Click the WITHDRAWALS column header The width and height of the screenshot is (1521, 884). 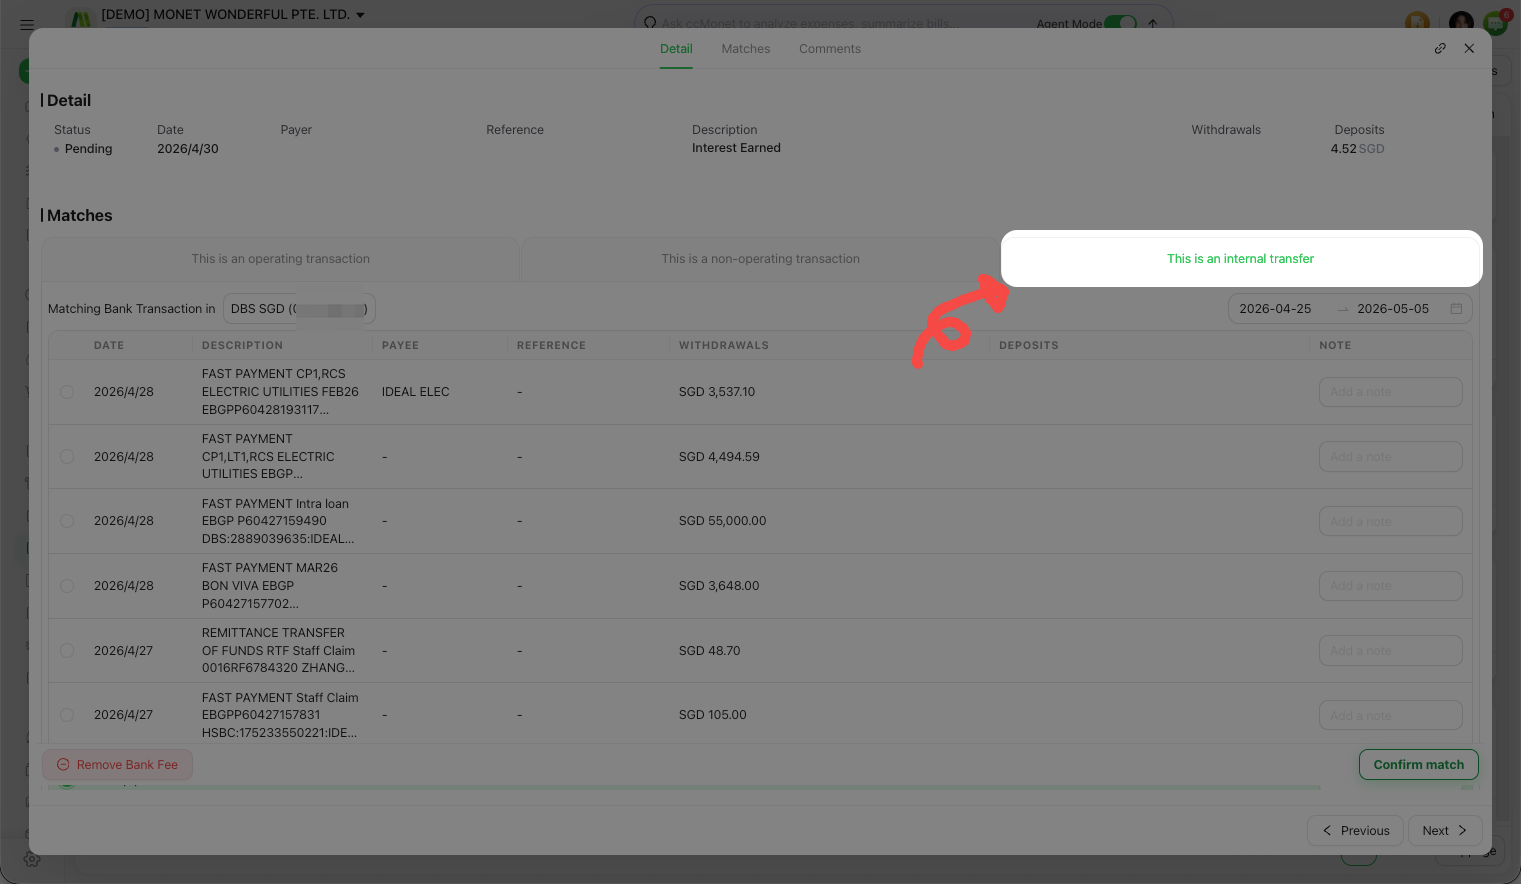pyautogui.click(x=723, y=346)
